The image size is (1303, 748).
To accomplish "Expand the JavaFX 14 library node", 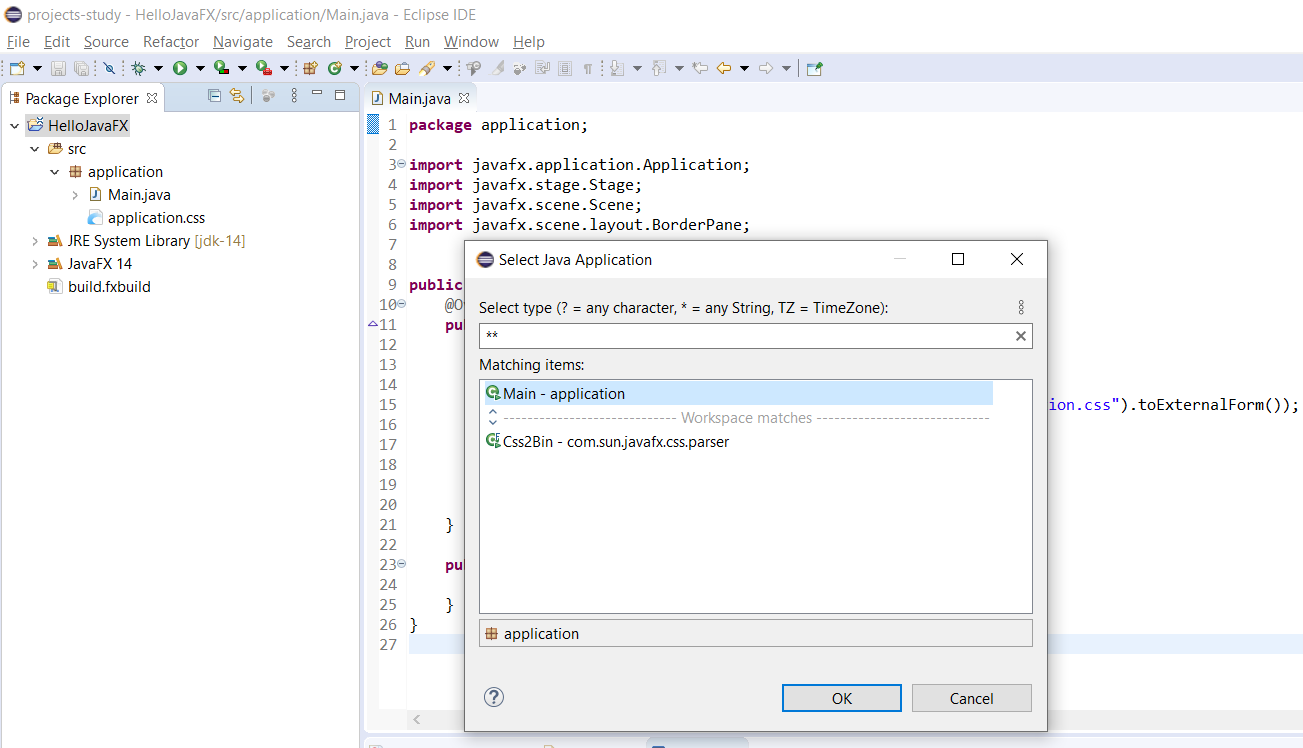I will tap(34, 264).
